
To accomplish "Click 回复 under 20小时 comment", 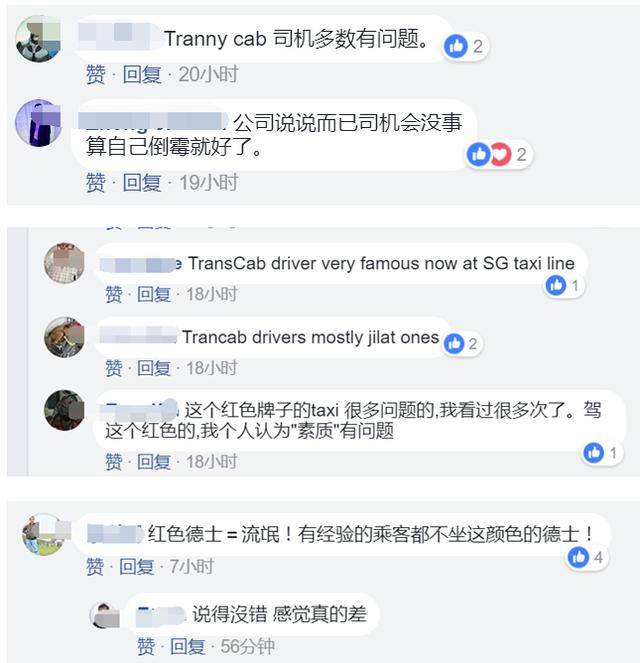I will pyautogui.click(x=142, y=74).
